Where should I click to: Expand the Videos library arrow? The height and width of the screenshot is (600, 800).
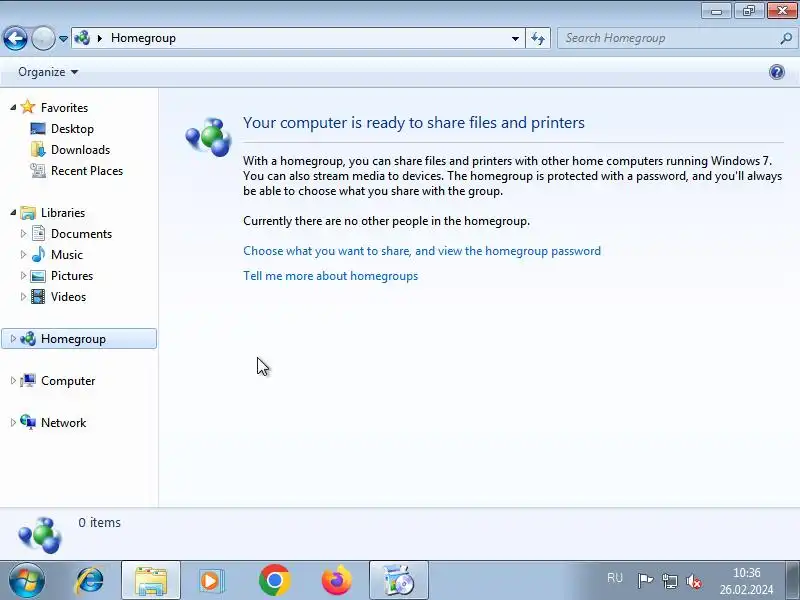tap(23, 296)
